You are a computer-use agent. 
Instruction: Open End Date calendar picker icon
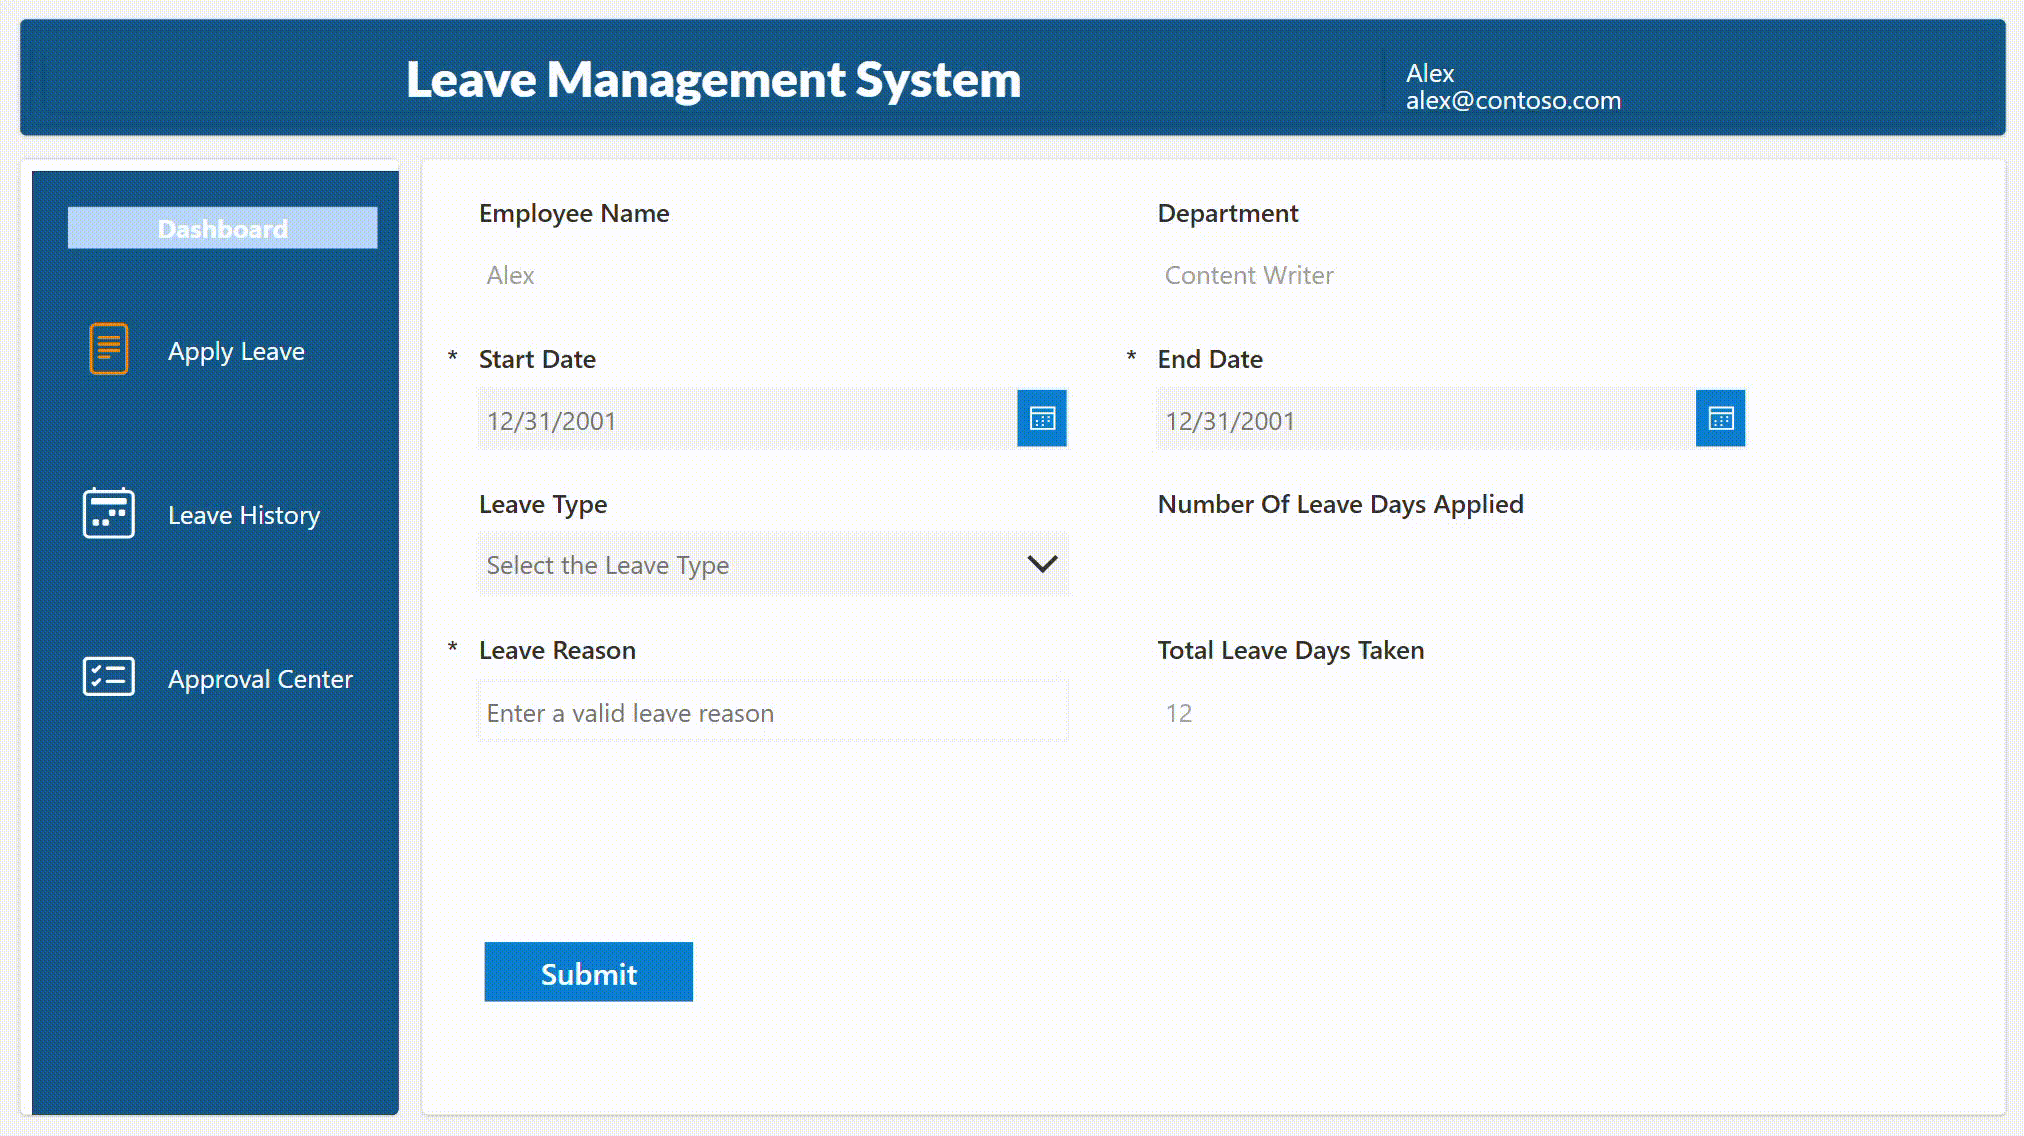(x=1720, y=418)
